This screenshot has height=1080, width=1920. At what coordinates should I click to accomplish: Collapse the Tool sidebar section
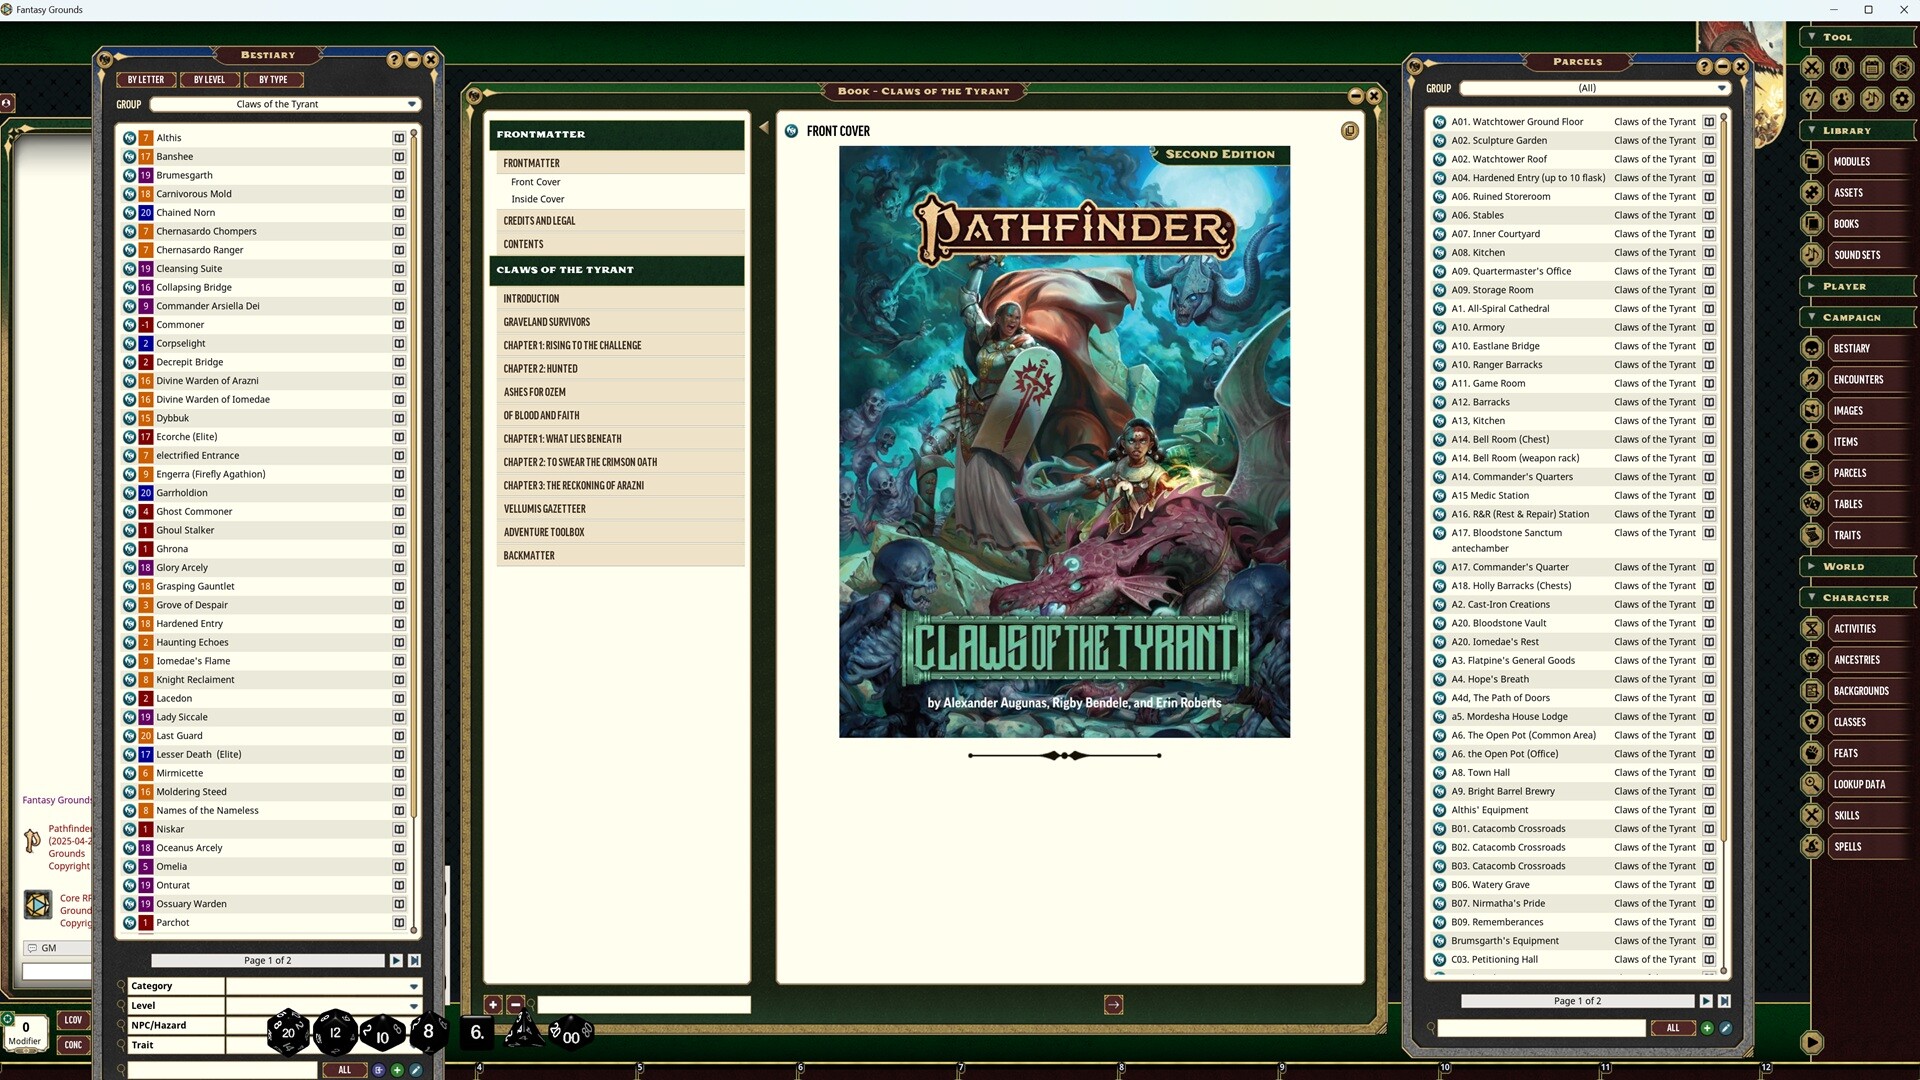1812,37
